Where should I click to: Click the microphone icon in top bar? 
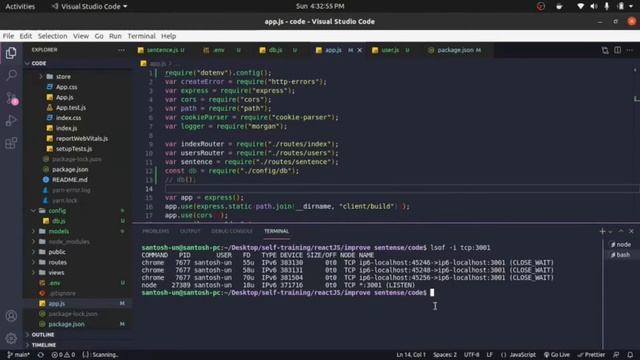pyautogui.click(x=607, y=6)
